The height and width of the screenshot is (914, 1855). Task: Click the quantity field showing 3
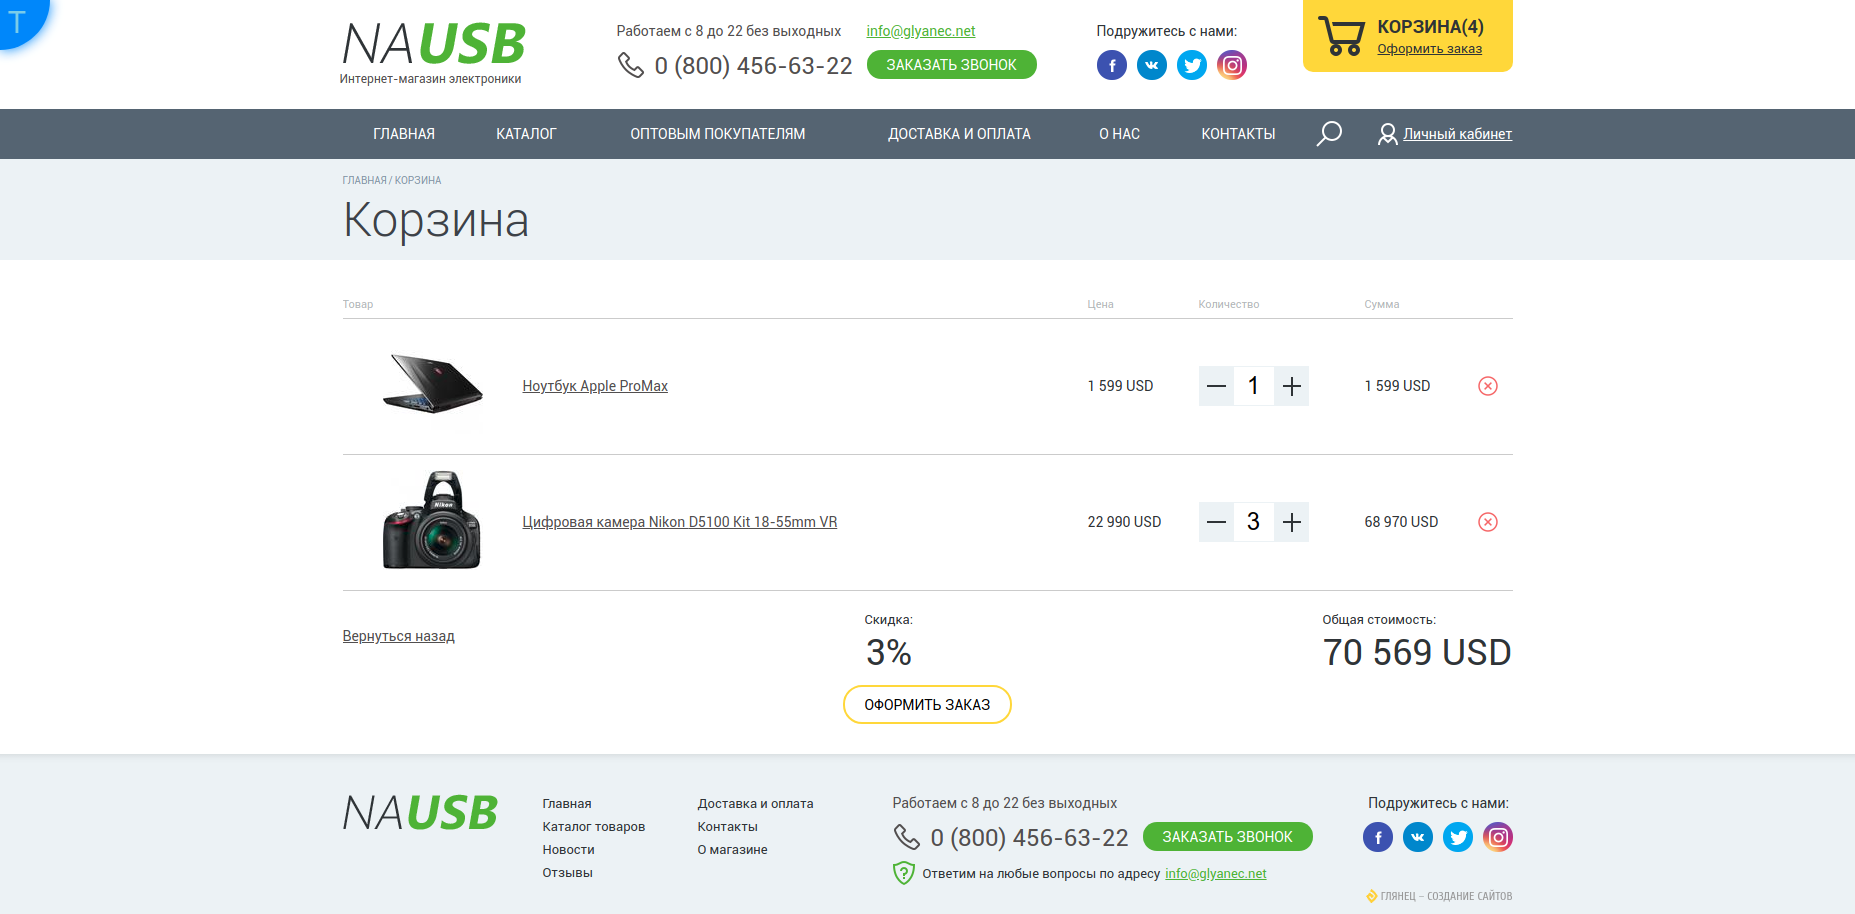coord(1253,522)
